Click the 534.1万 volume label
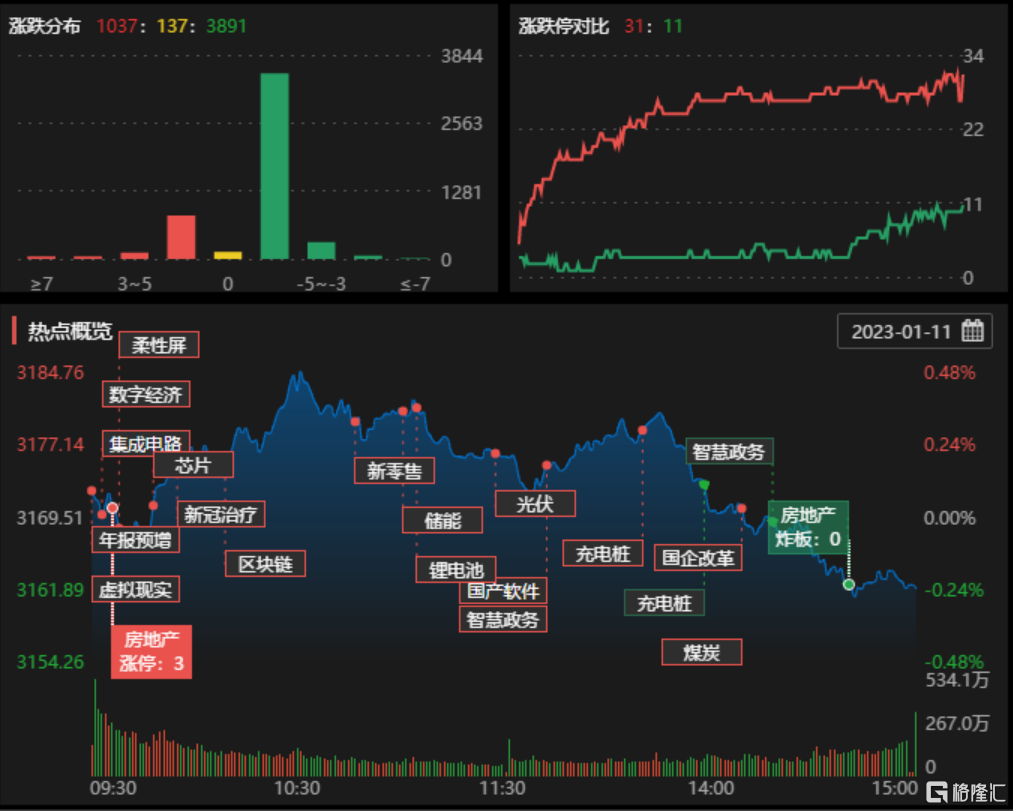 (x=957, y=680)
